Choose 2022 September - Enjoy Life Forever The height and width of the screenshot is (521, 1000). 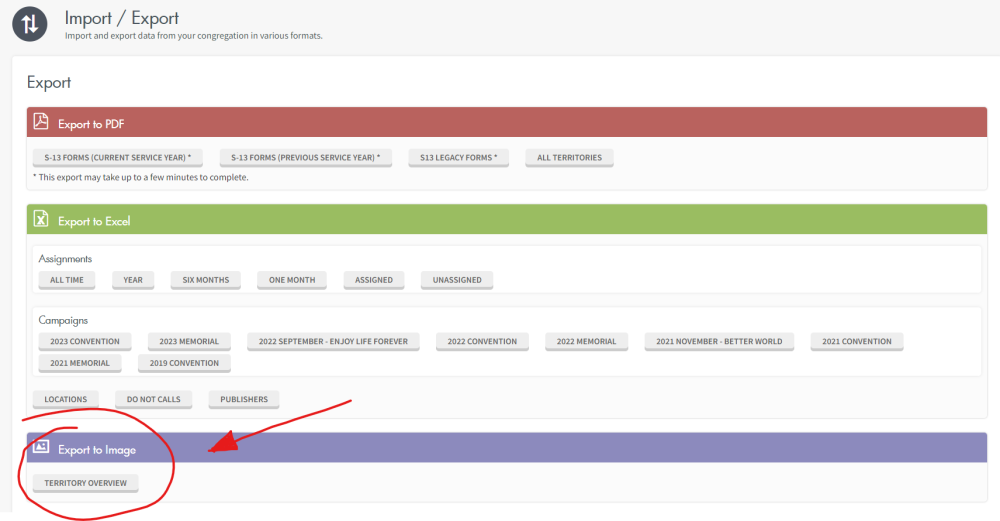pyautogui.click(x=333, y=342)
